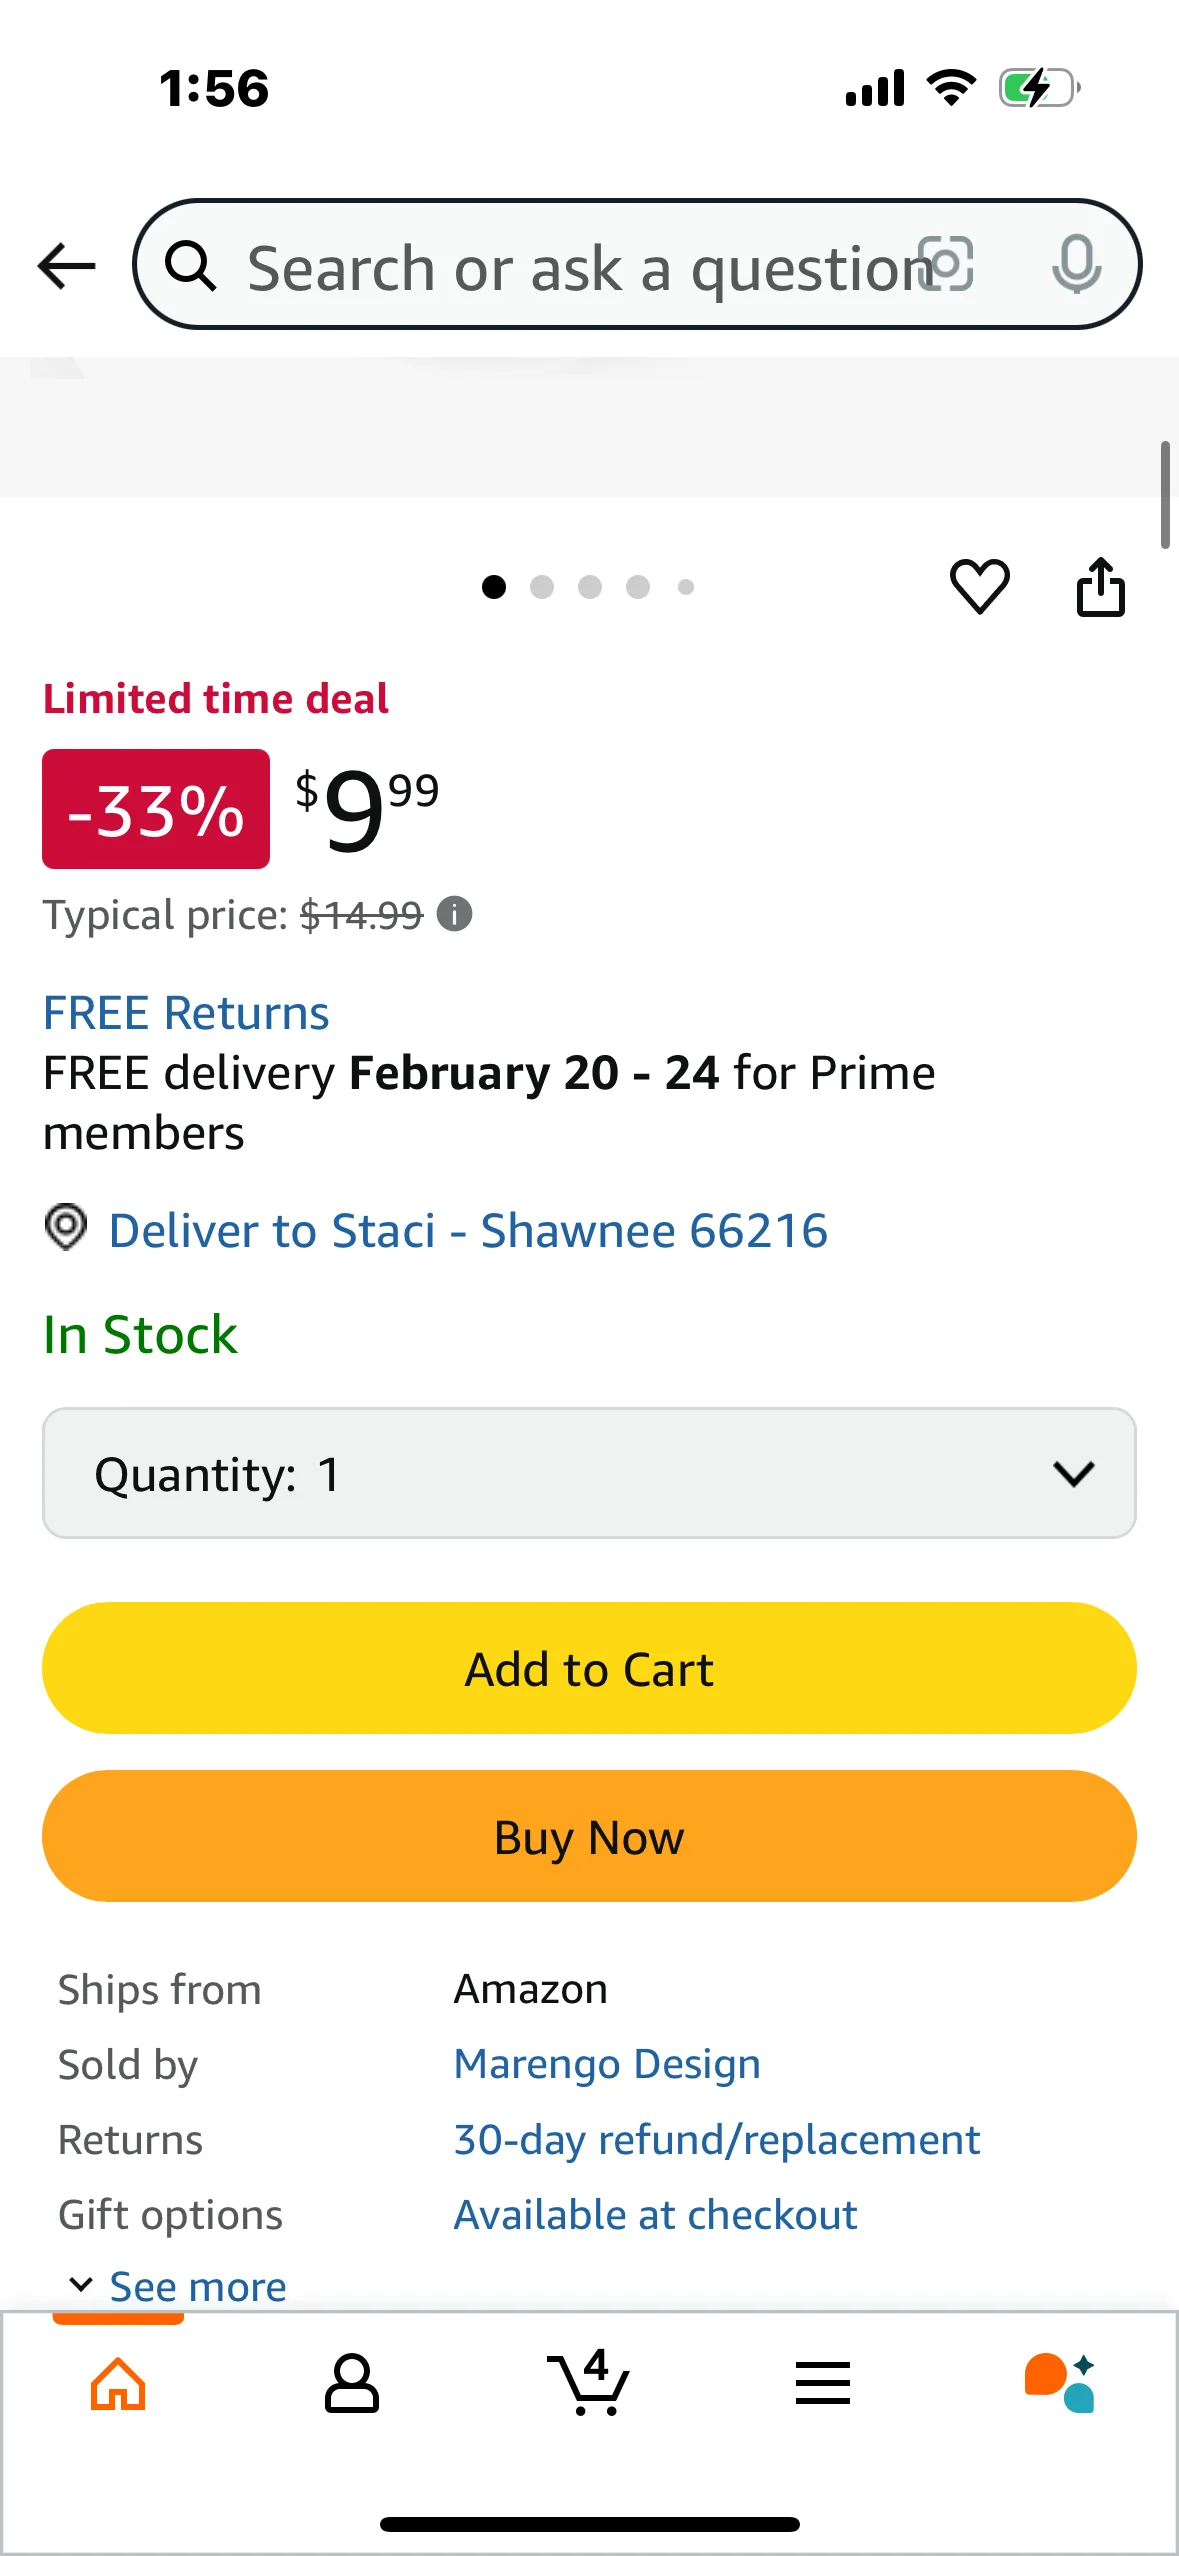1179x2556 pixels.
Task: Open the FREE Returns link
Action: point(186,1013)
